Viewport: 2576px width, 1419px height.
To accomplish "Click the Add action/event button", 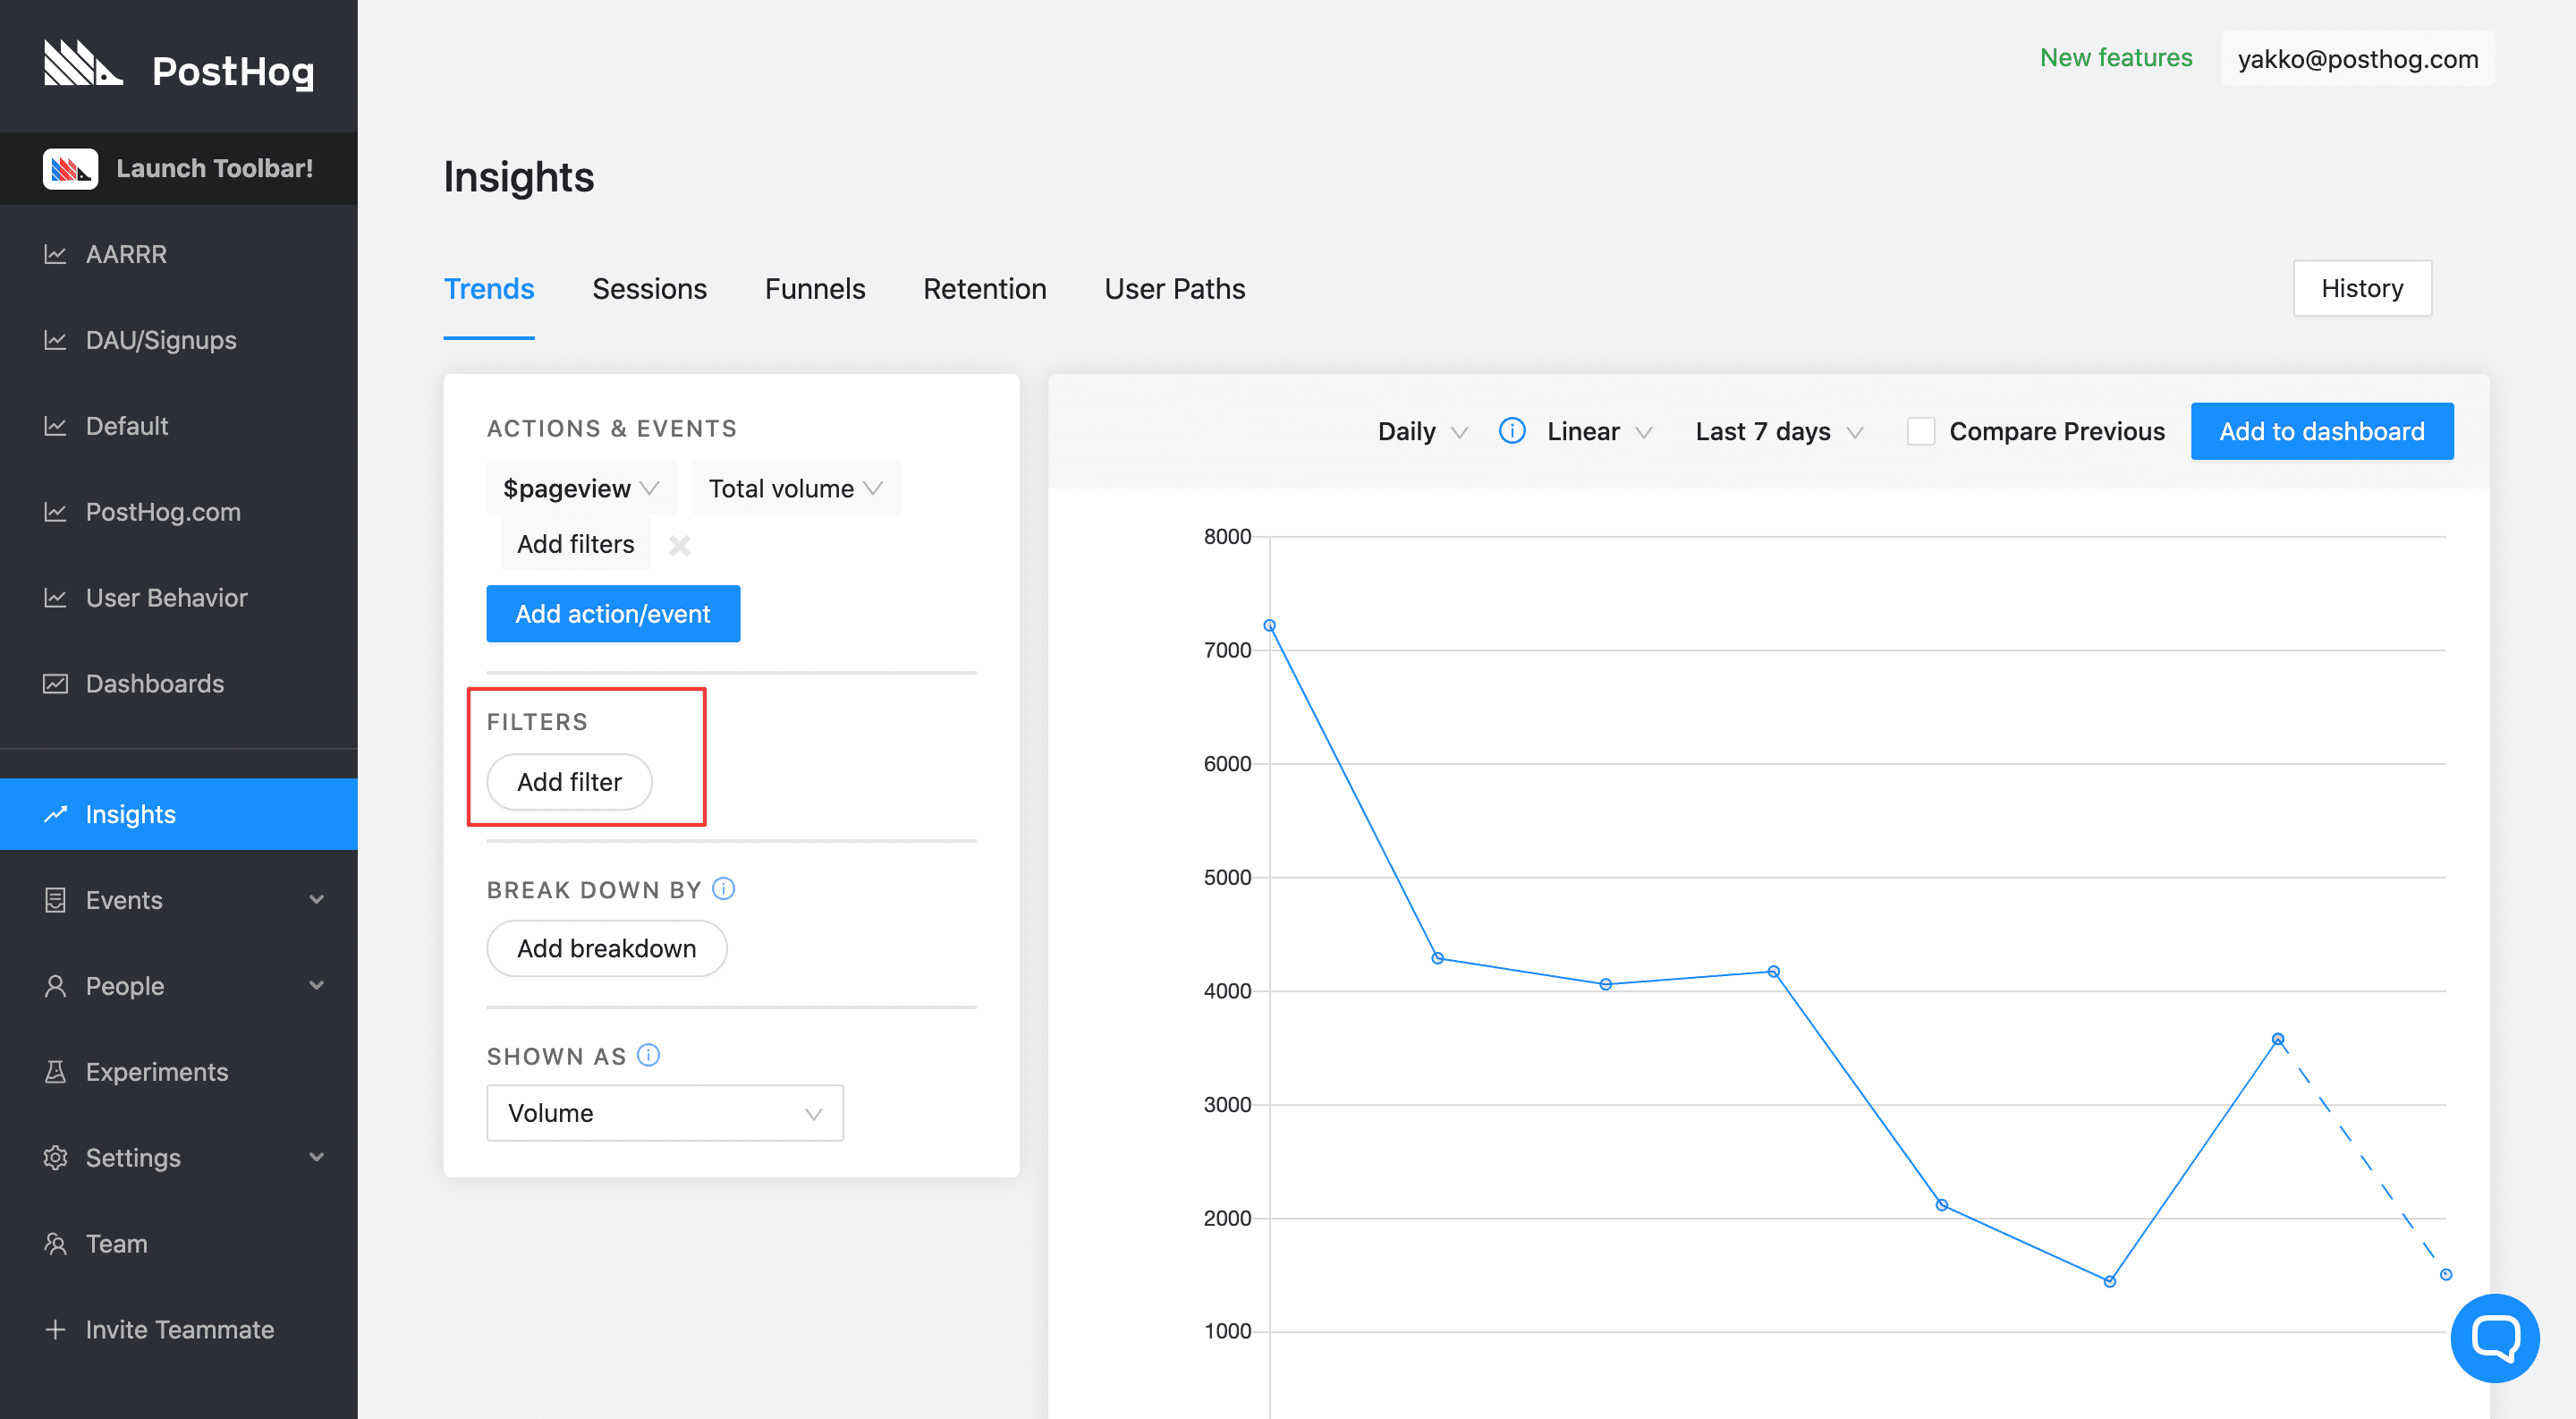I will (x=613, y=614).
